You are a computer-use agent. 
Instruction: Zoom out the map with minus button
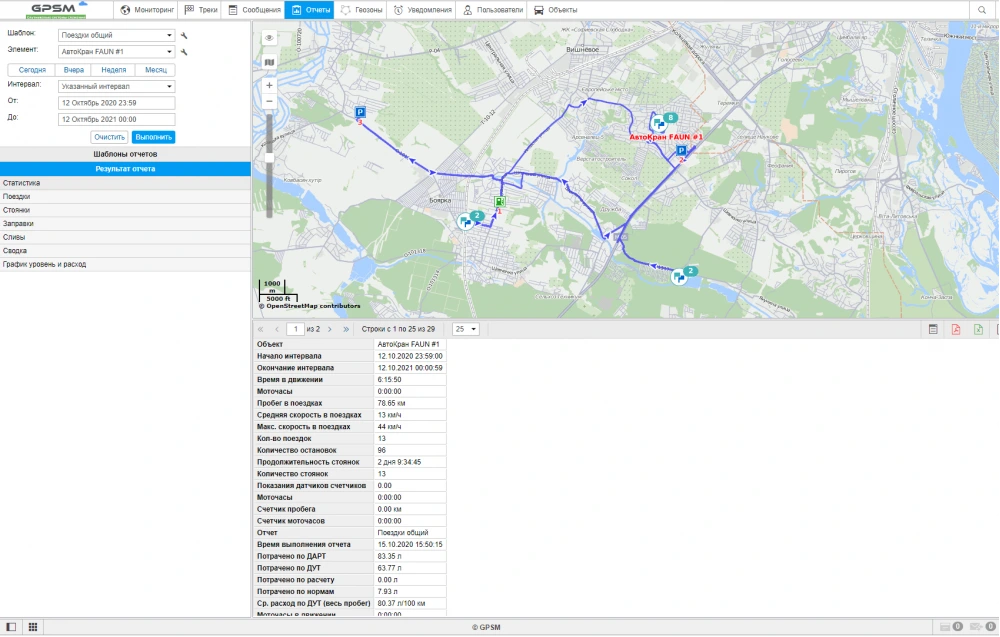[269, 102]
